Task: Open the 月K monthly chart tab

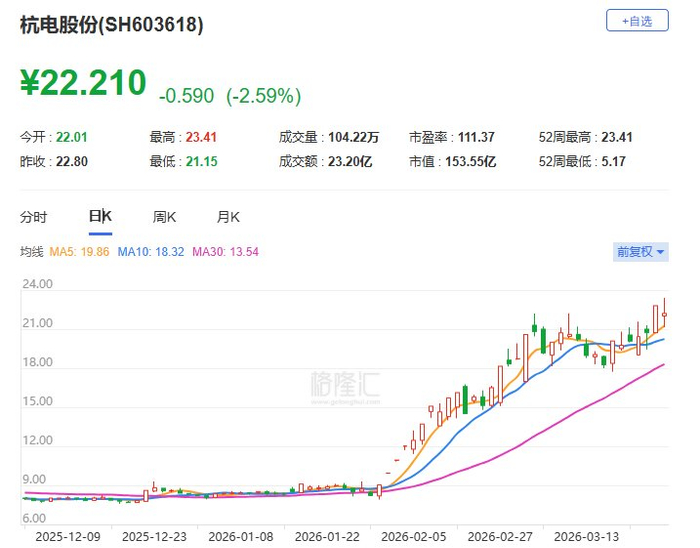Action: click(x=228, y=217)
